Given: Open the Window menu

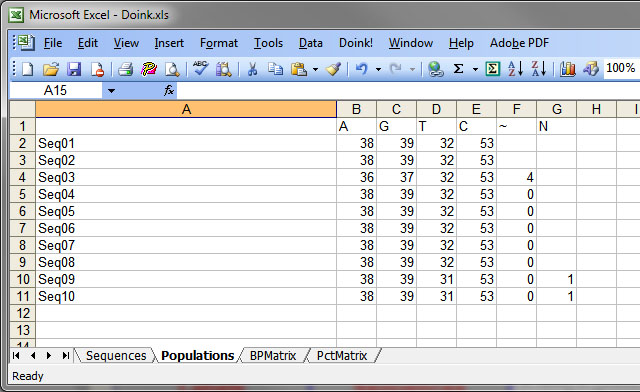Looking at the screenshot, I should [411, 43].
